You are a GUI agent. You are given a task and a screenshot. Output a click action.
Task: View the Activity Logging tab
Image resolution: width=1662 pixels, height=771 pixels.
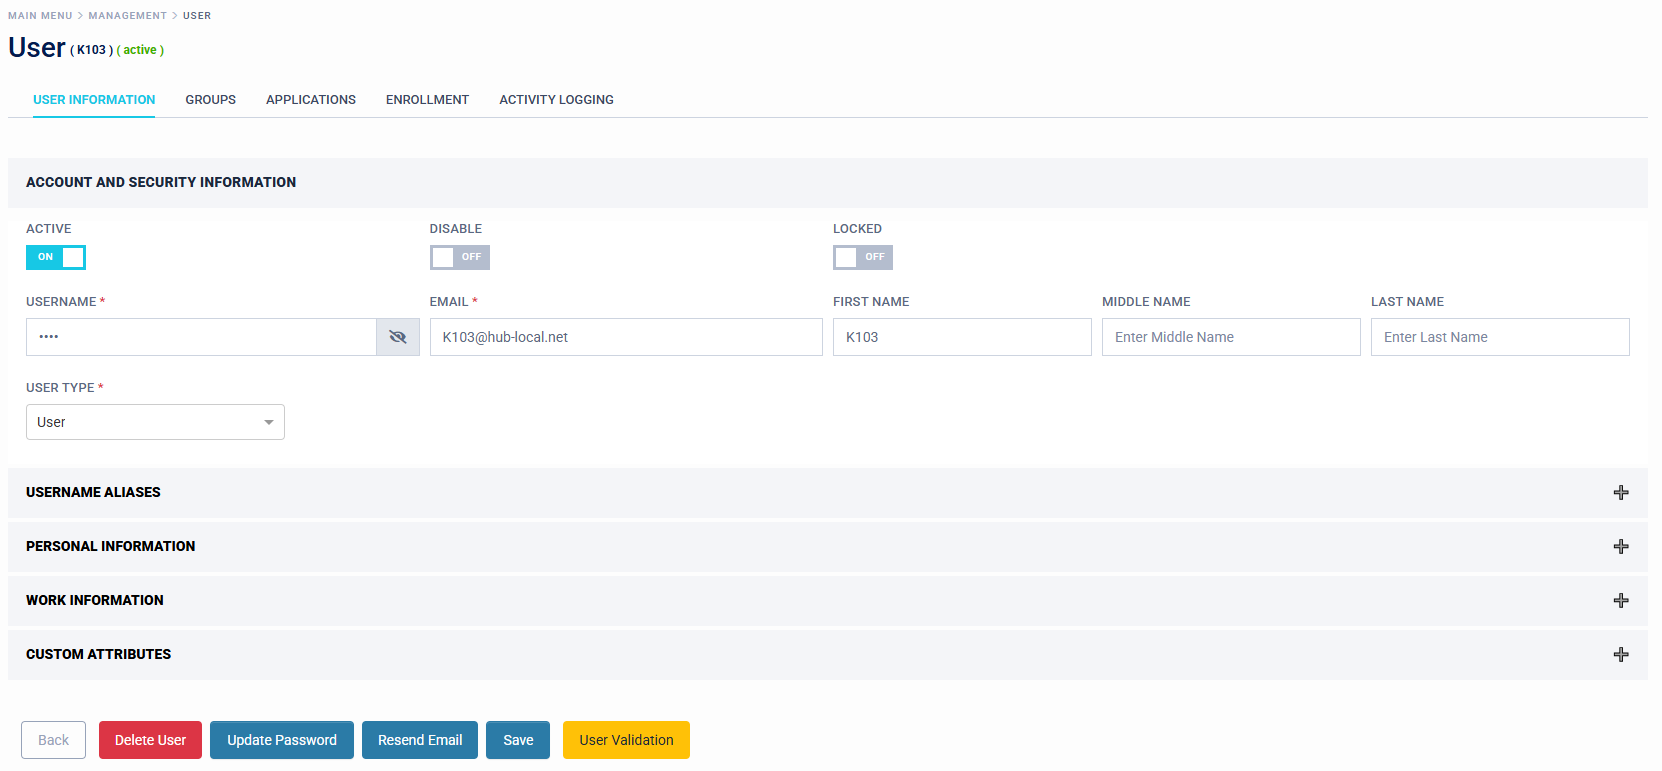(556, 100)
